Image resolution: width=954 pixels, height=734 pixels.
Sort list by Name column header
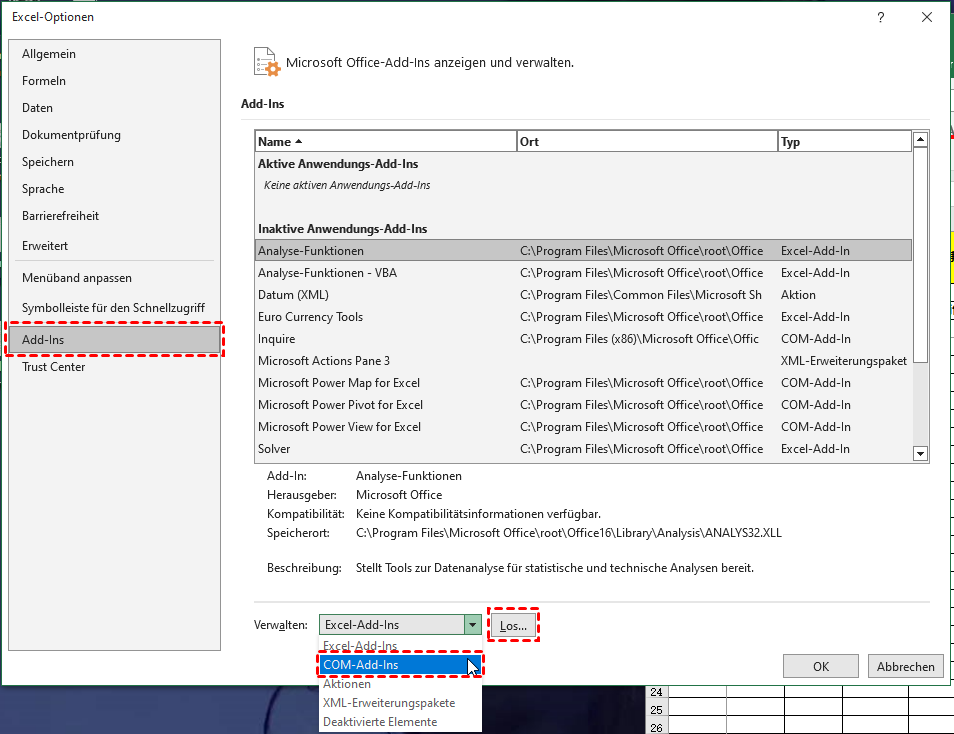point(385,142)
